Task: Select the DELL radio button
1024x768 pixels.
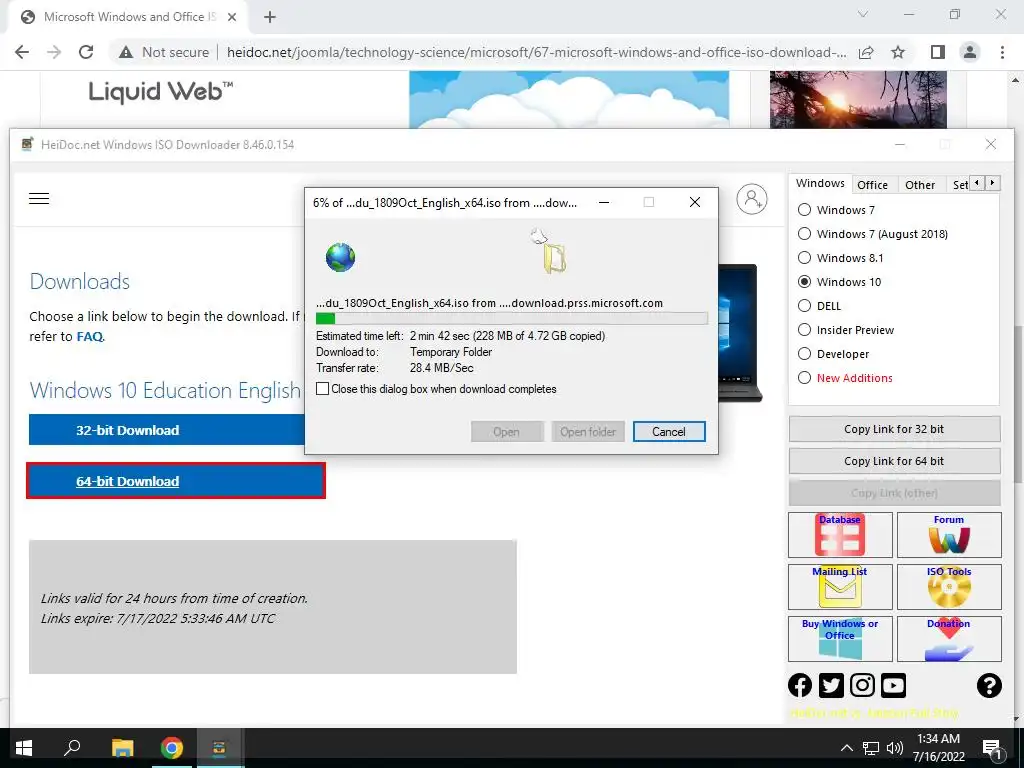Action: pyautogui.click(x=805, y=306)
